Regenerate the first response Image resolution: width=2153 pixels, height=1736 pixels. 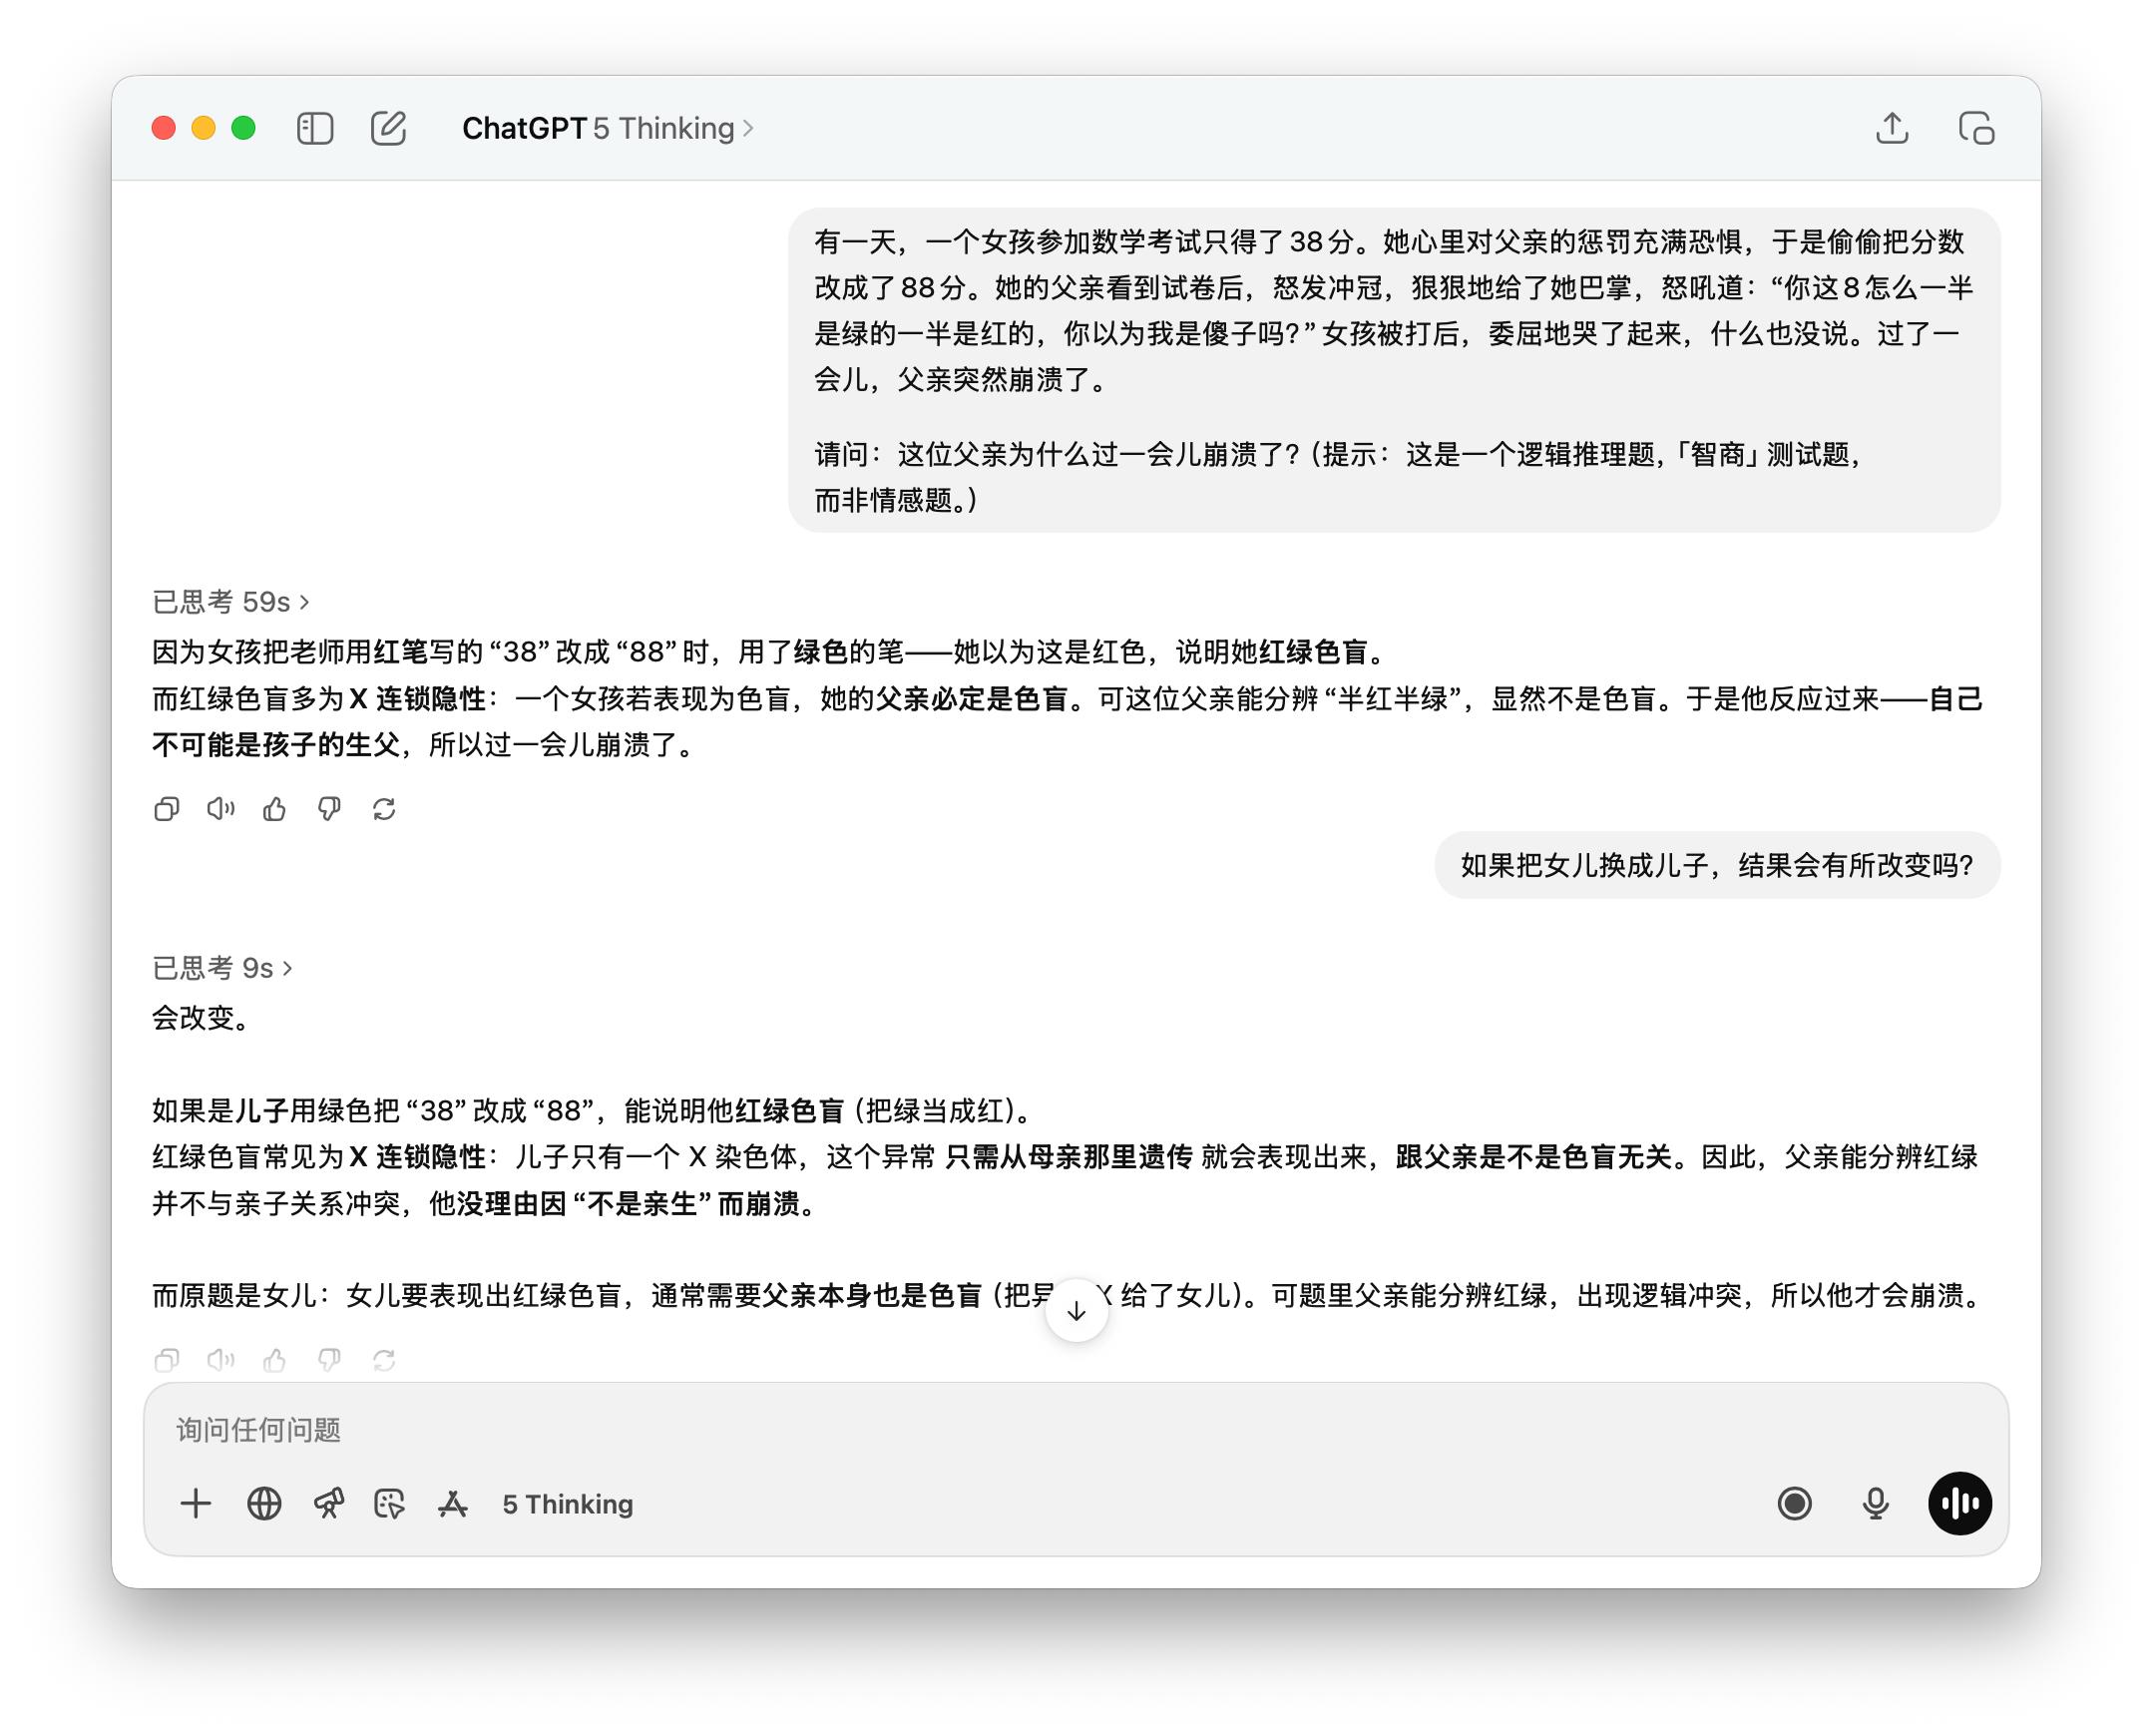(384, 809)
